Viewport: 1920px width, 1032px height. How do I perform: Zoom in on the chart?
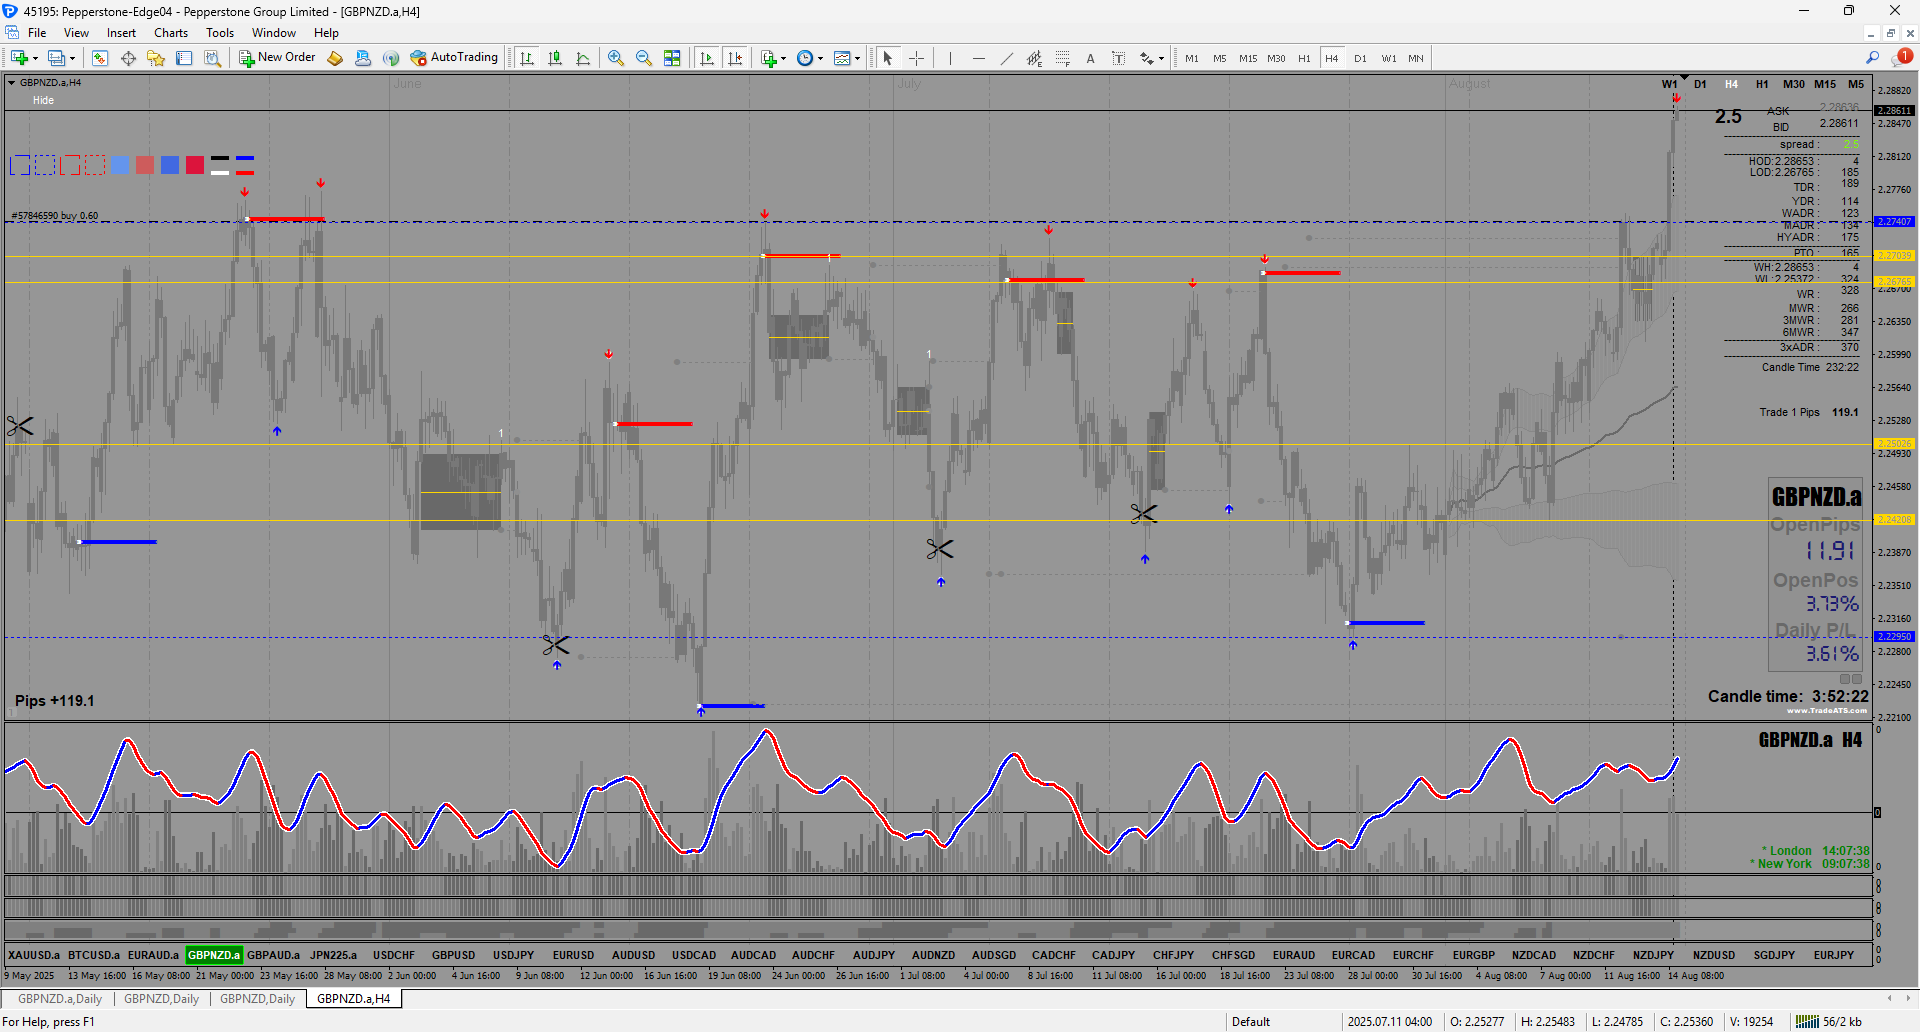[x=616, y=58]
